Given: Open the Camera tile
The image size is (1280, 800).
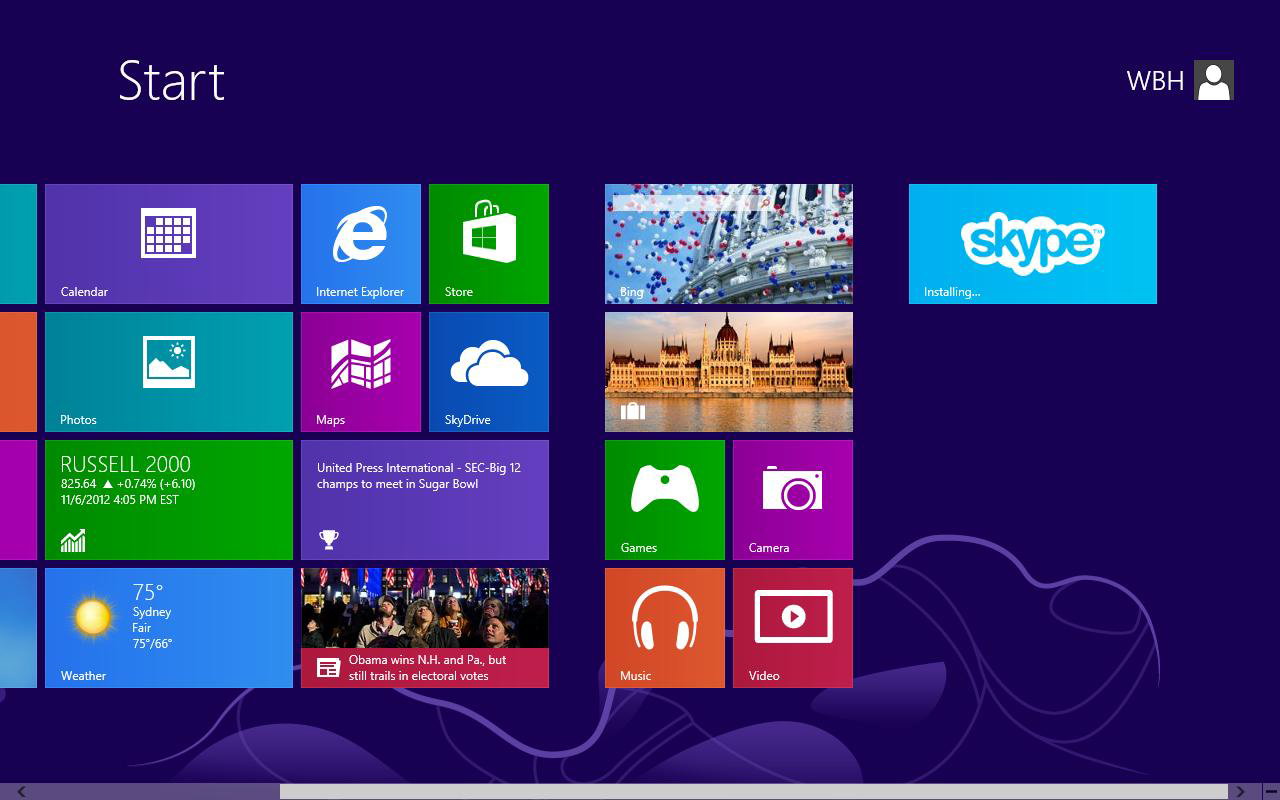Looking at the screenshot, I should (x=793, y=500).
